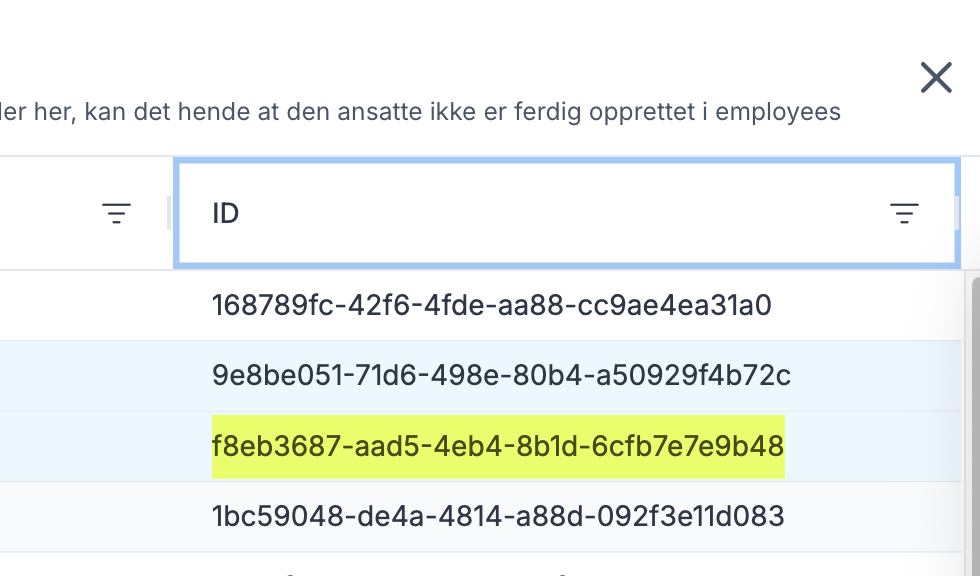Open the filter menu in the ID column

(904, 213)
